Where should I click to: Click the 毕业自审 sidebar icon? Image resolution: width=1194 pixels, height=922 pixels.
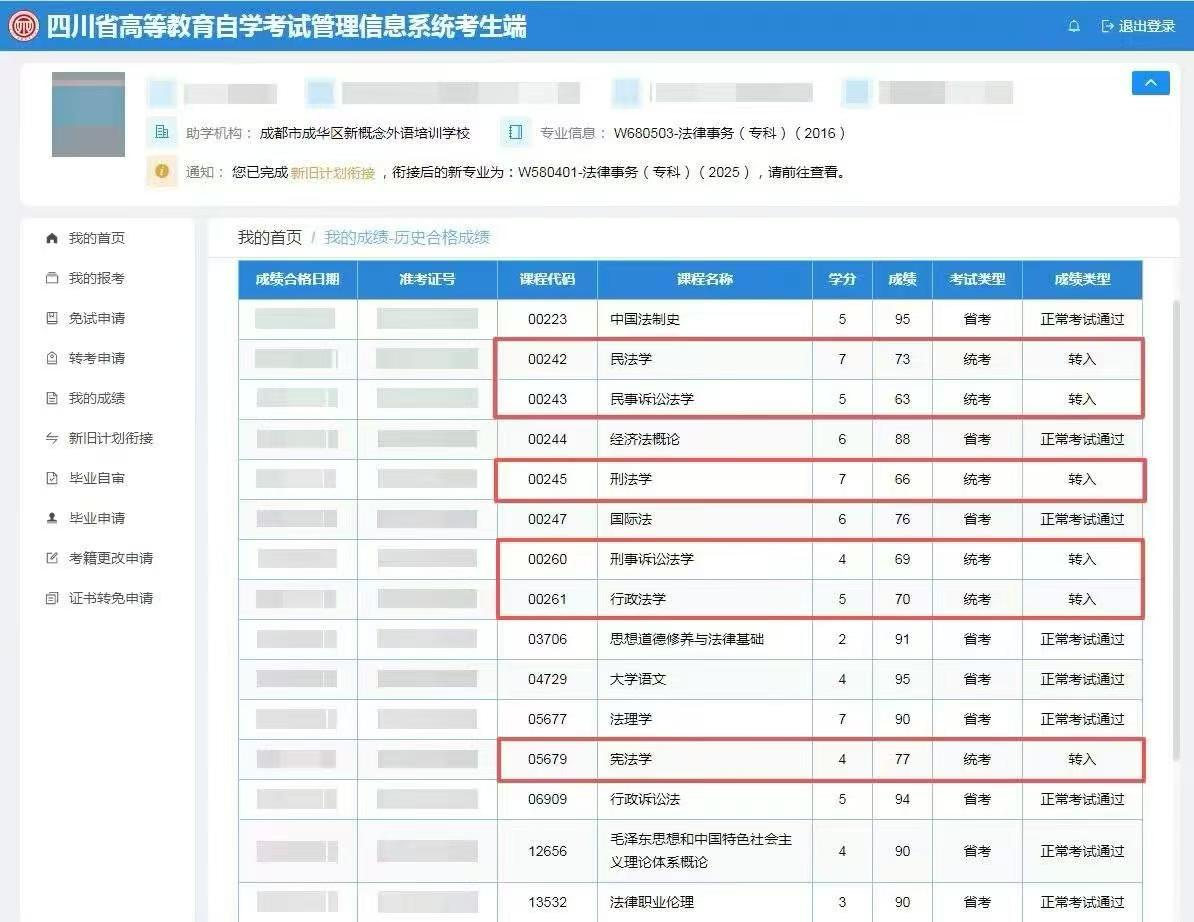click(x=52, y=478)
